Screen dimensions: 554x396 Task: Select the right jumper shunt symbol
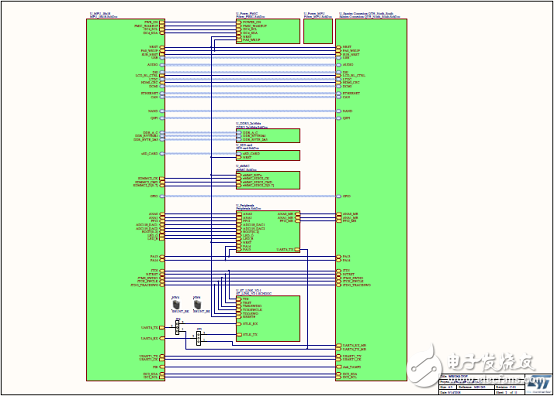point(197,304)
